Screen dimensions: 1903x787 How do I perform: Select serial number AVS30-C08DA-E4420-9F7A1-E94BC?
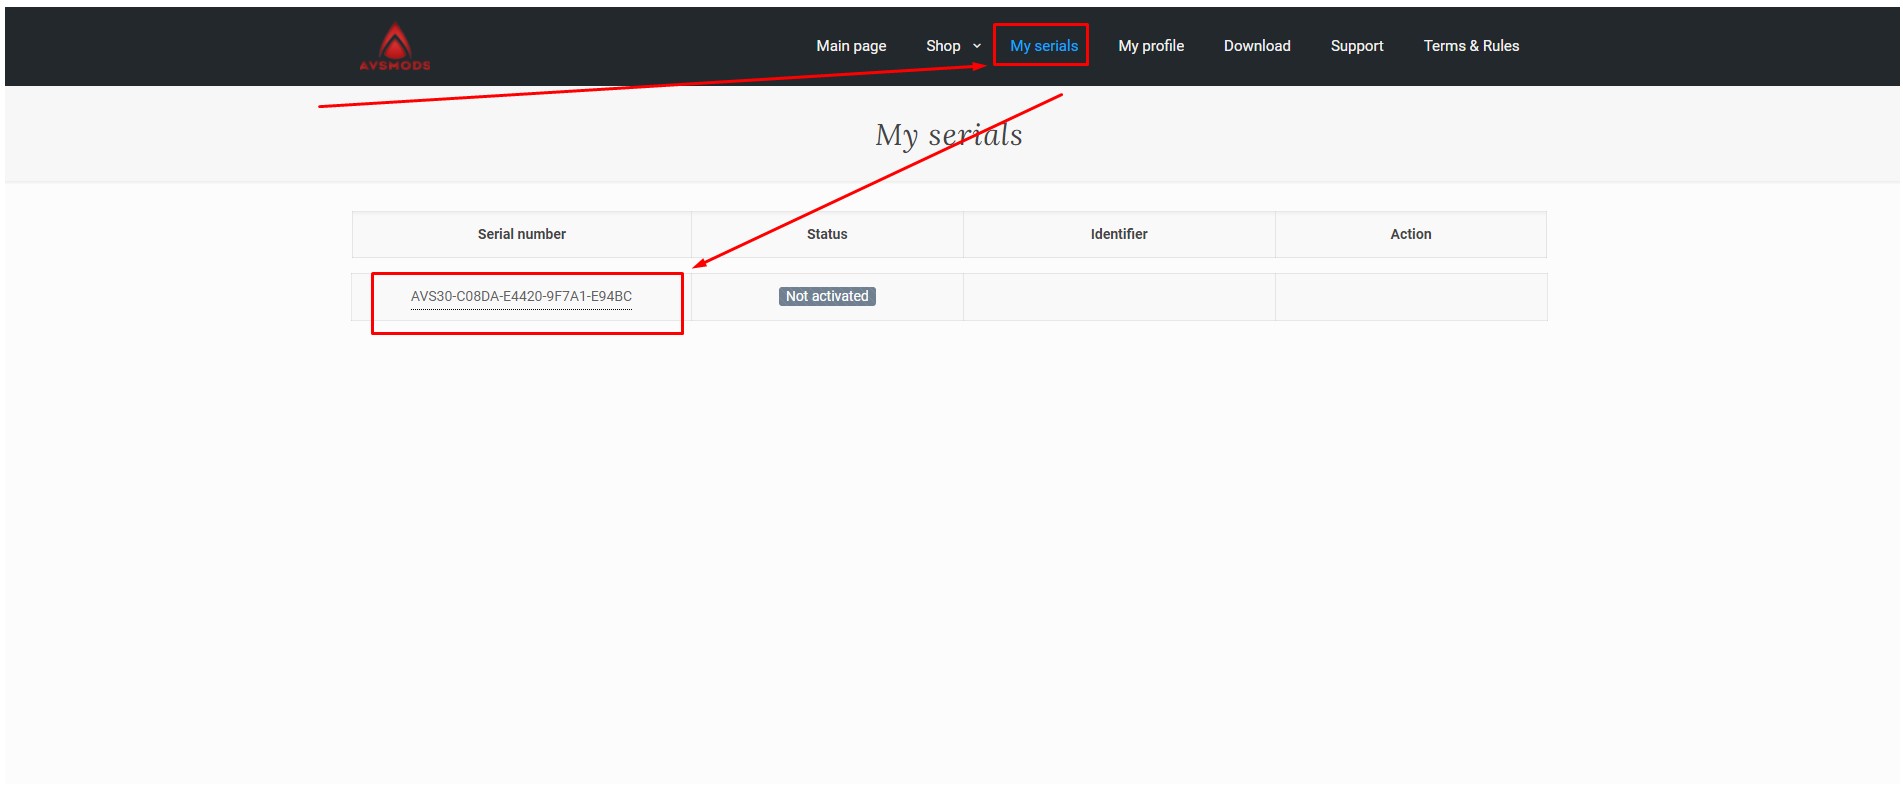(521, 296)
